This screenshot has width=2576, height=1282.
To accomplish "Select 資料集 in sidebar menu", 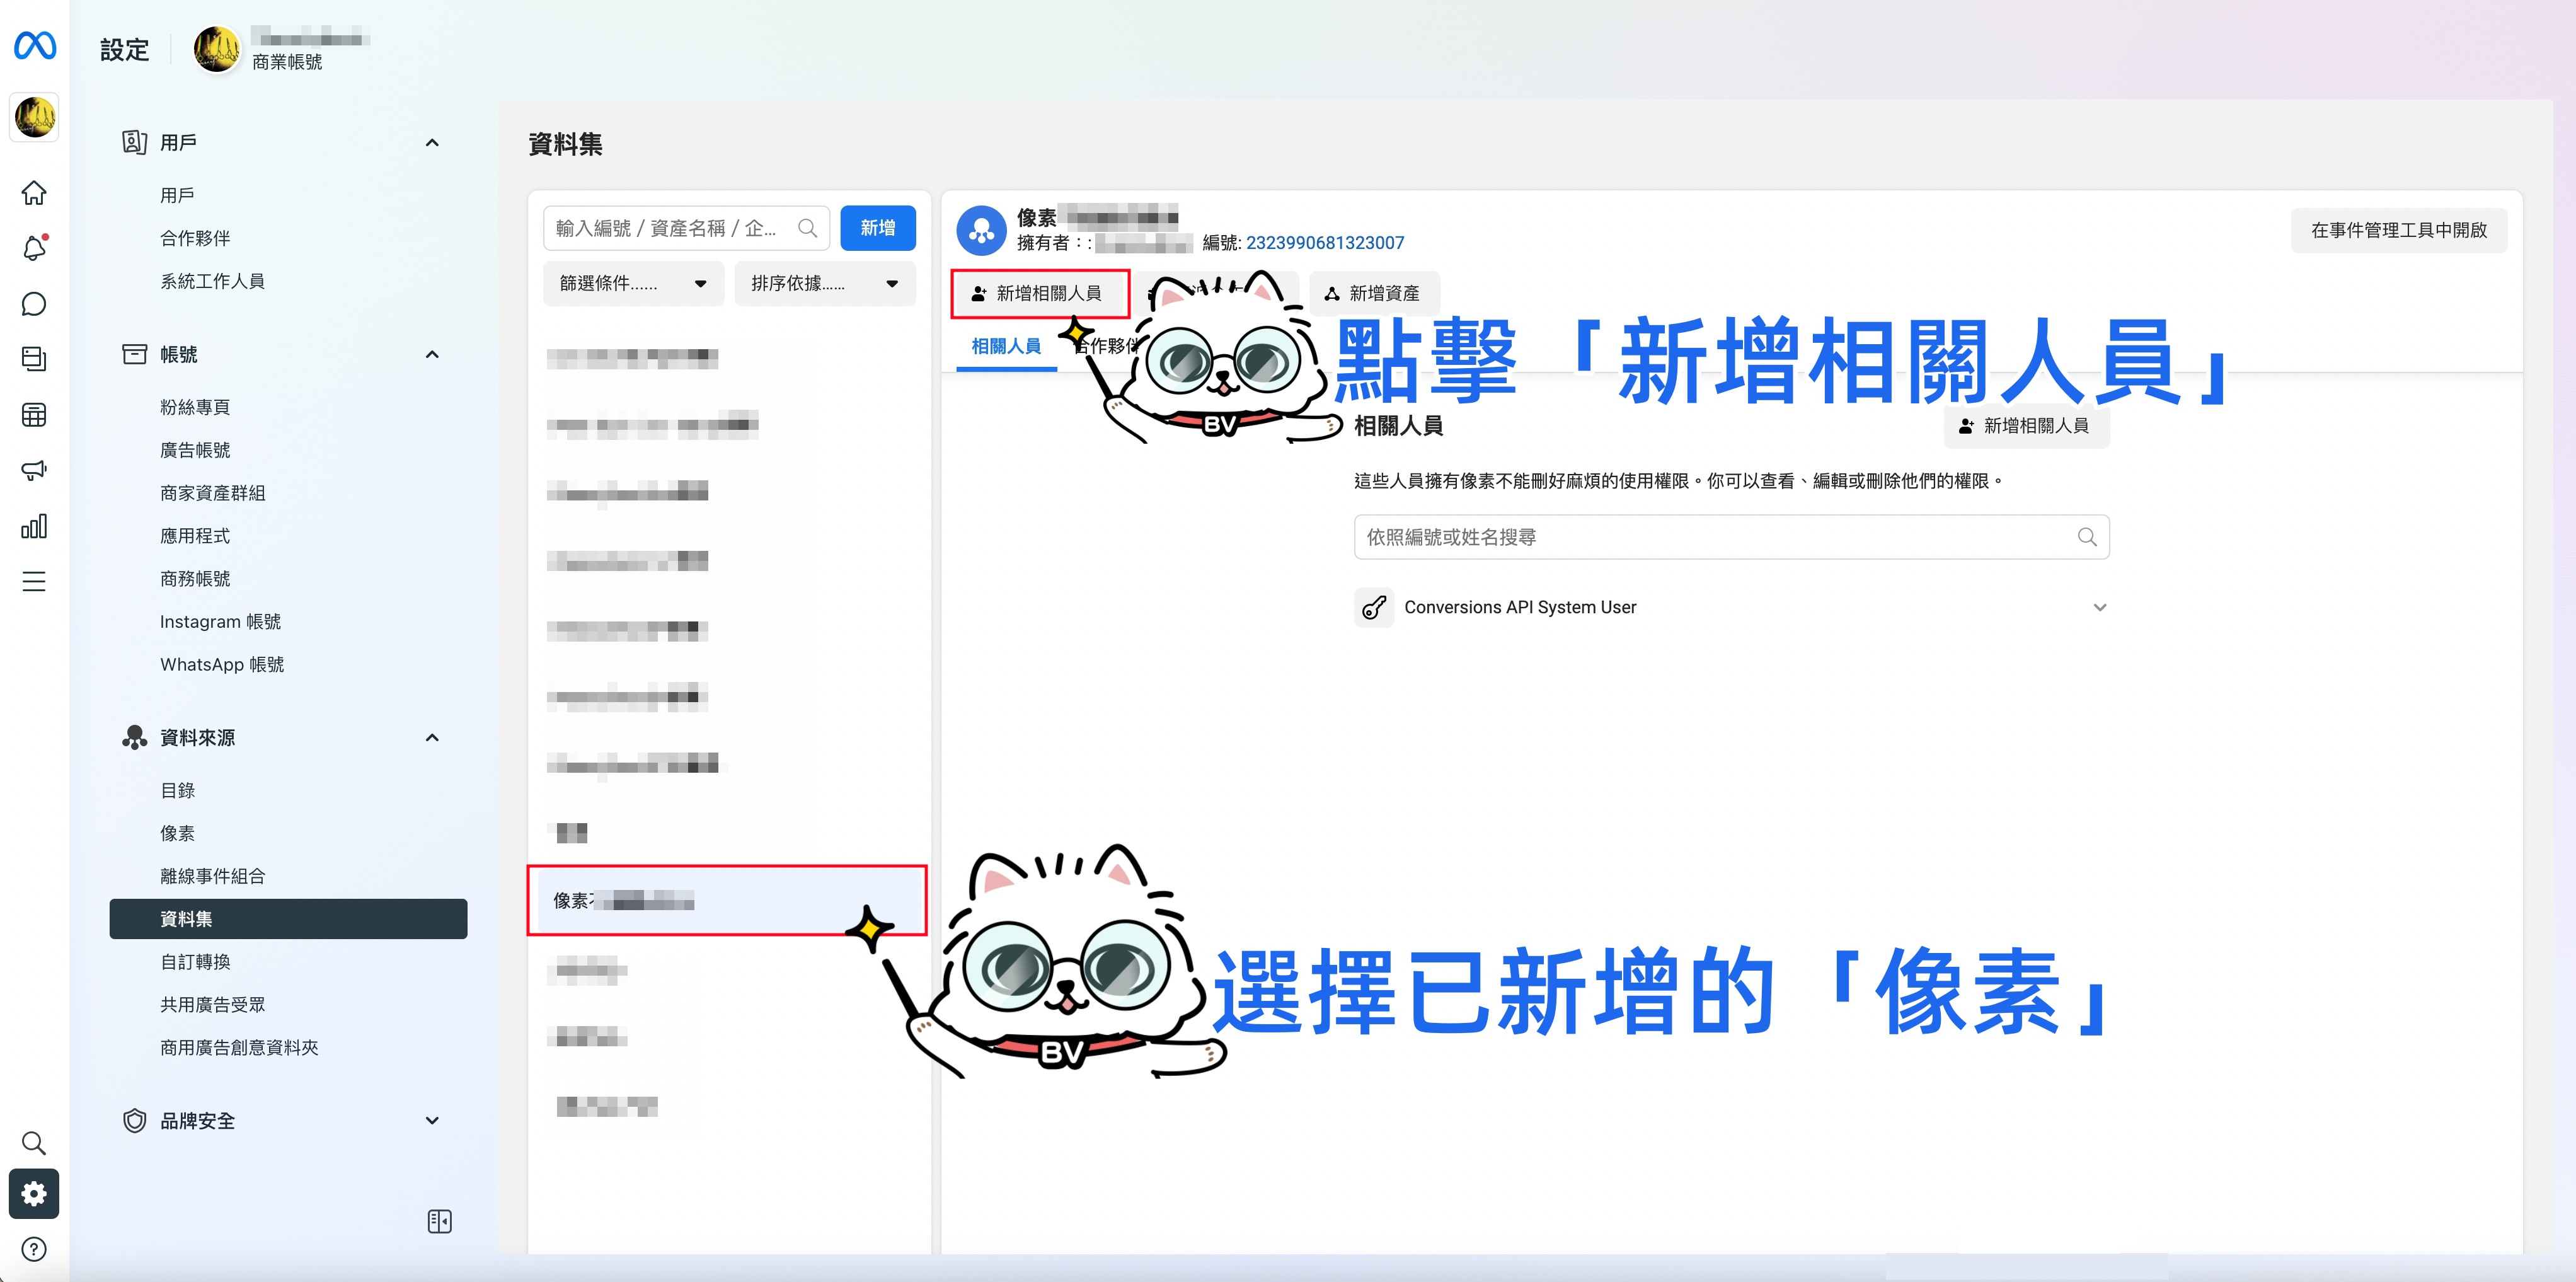I will [288, 919].
